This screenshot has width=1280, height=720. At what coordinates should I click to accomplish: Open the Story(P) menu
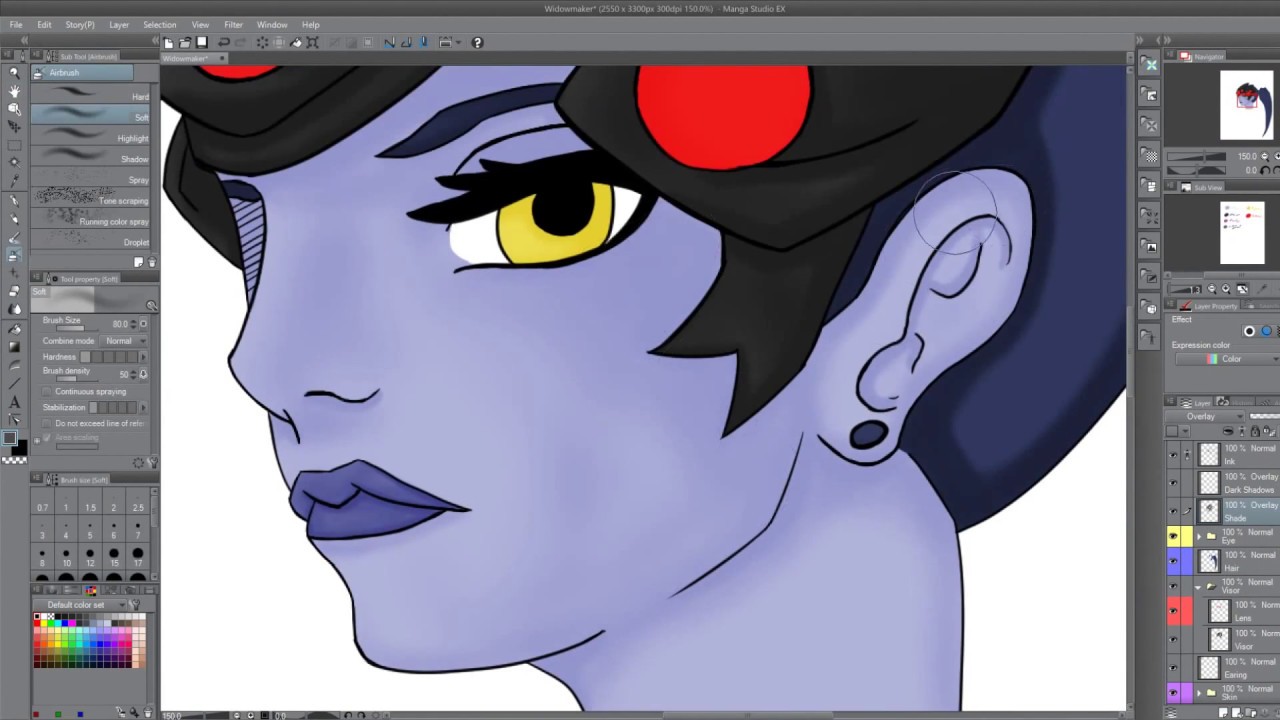tap(80, 25)
